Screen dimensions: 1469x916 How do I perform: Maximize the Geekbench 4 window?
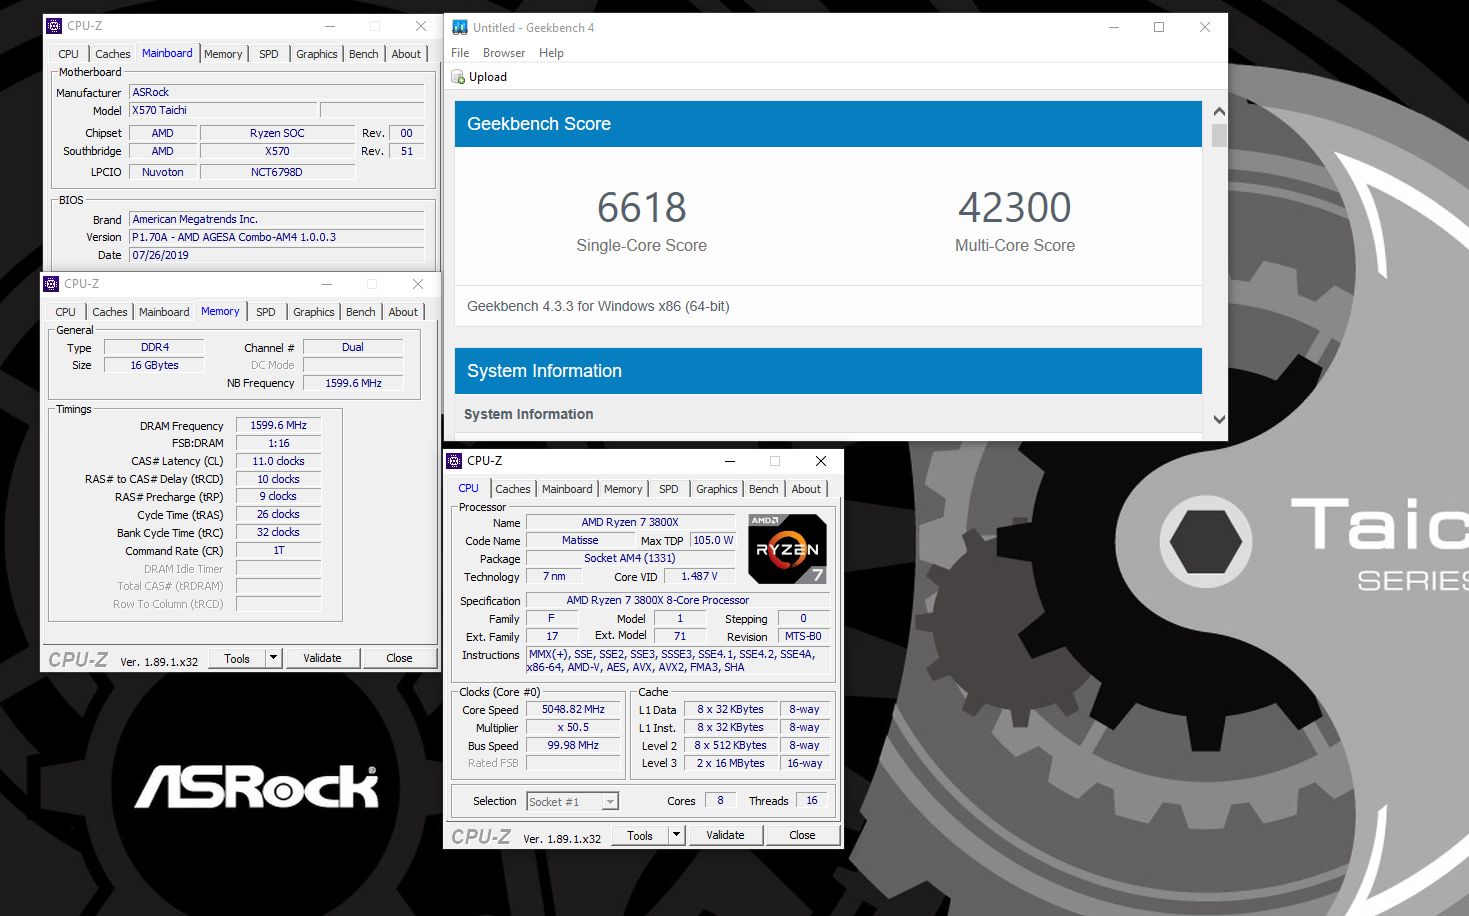pyautogui.click(x=1159, y=27)
